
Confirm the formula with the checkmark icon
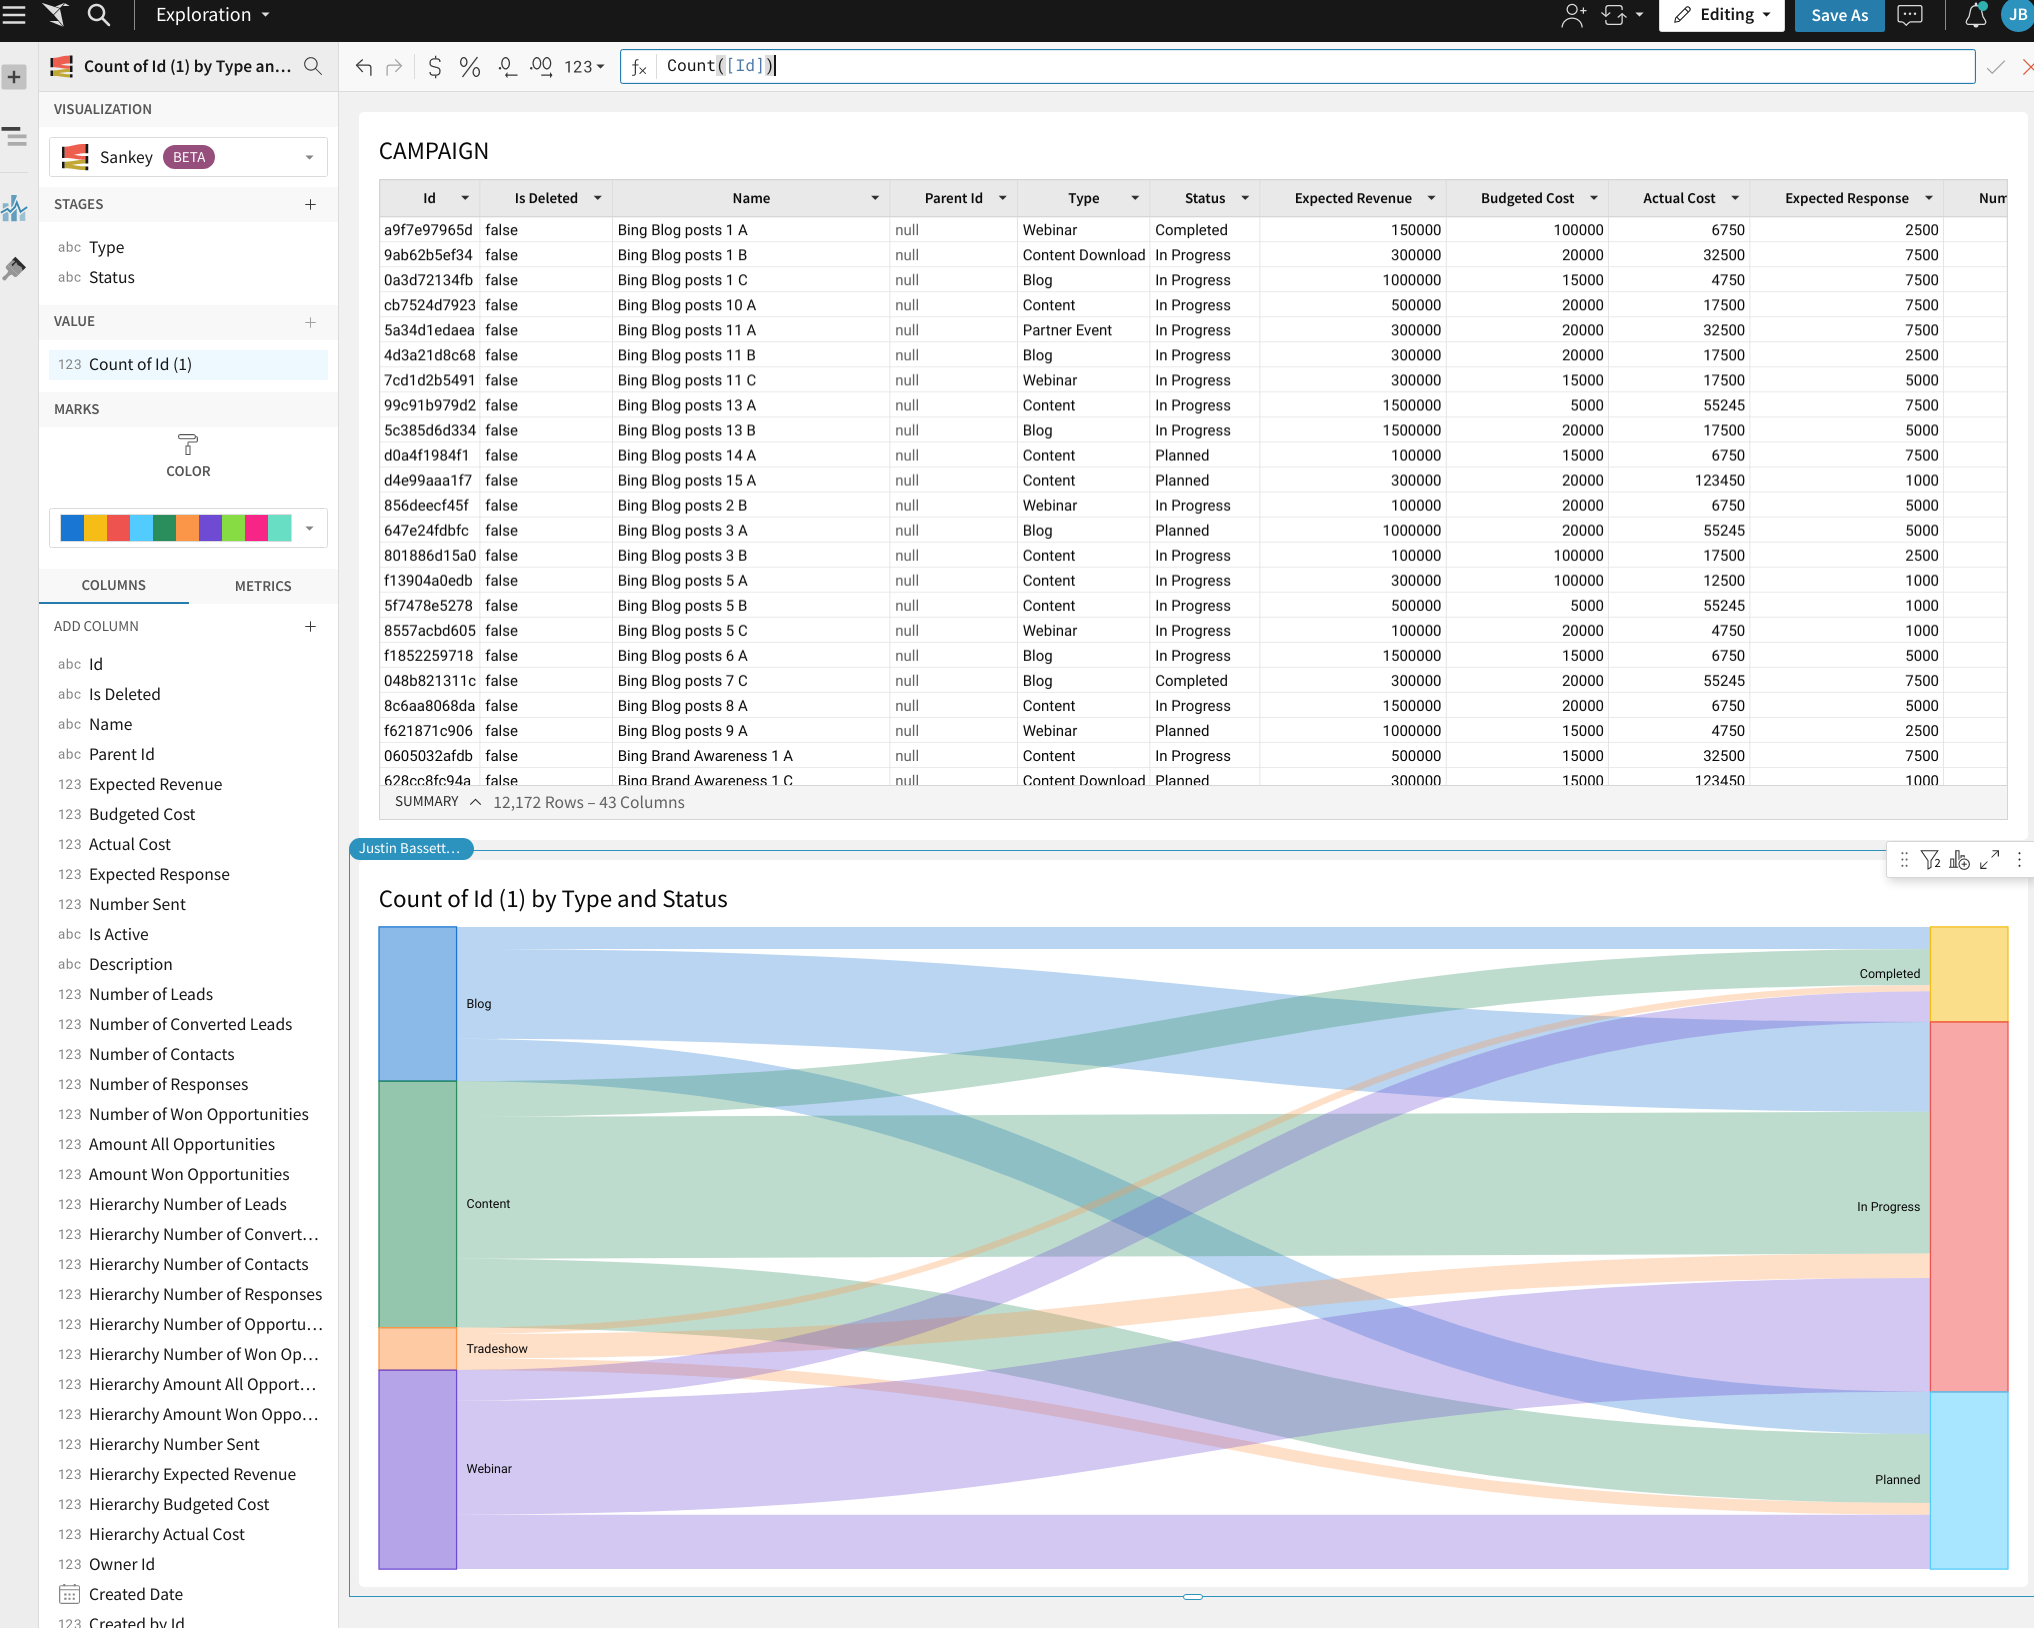pyautogui.click(x=1996, y=67)
